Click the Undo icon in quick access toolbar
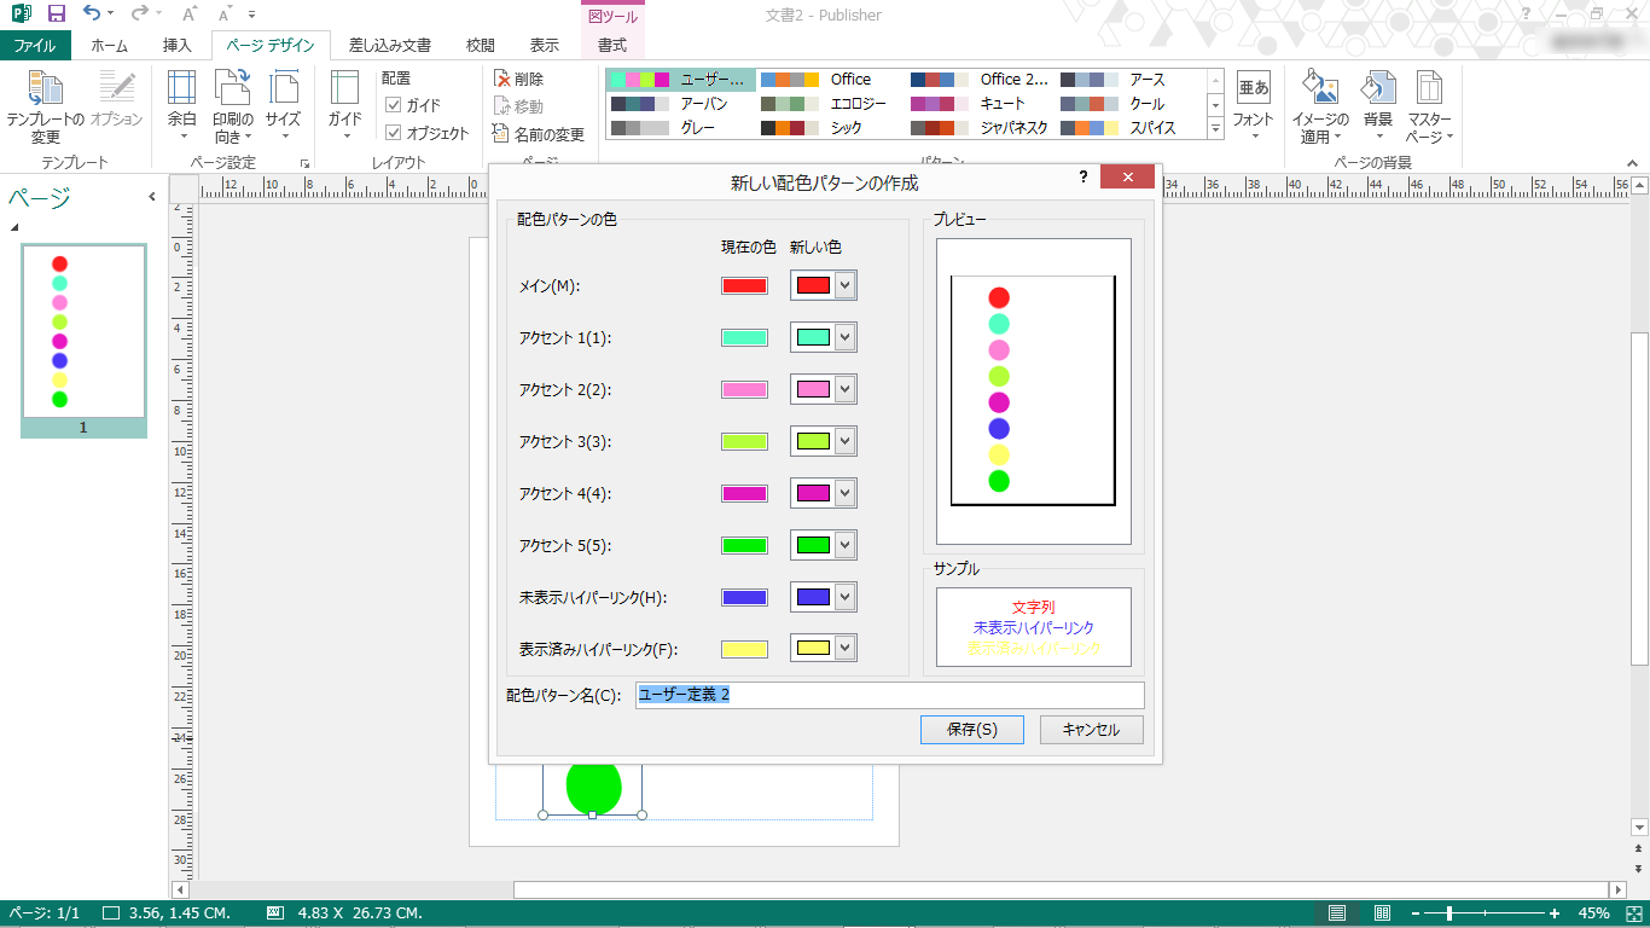 coord(91,14)
